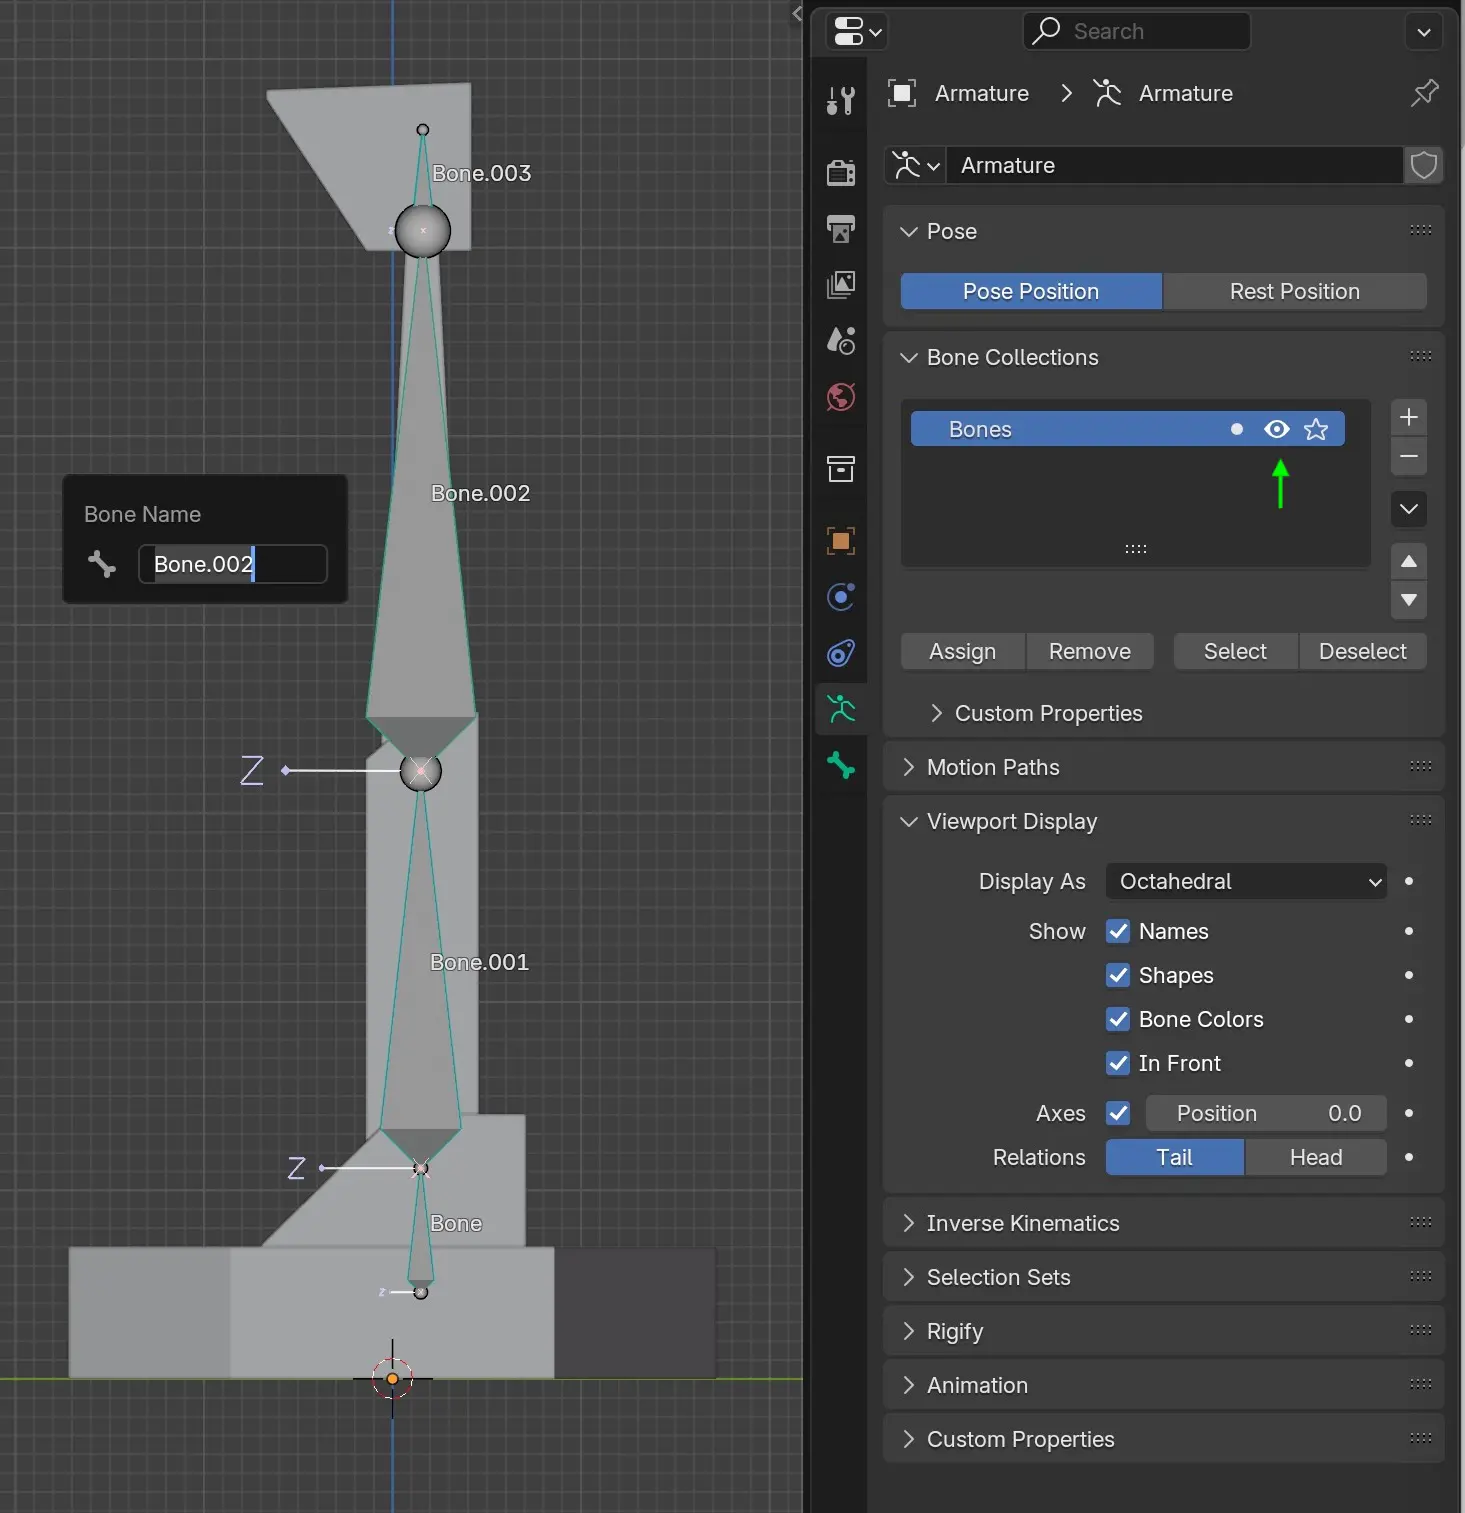Set Relations to Head
The image size is (1465, 1513).
coord(1315,1157)
